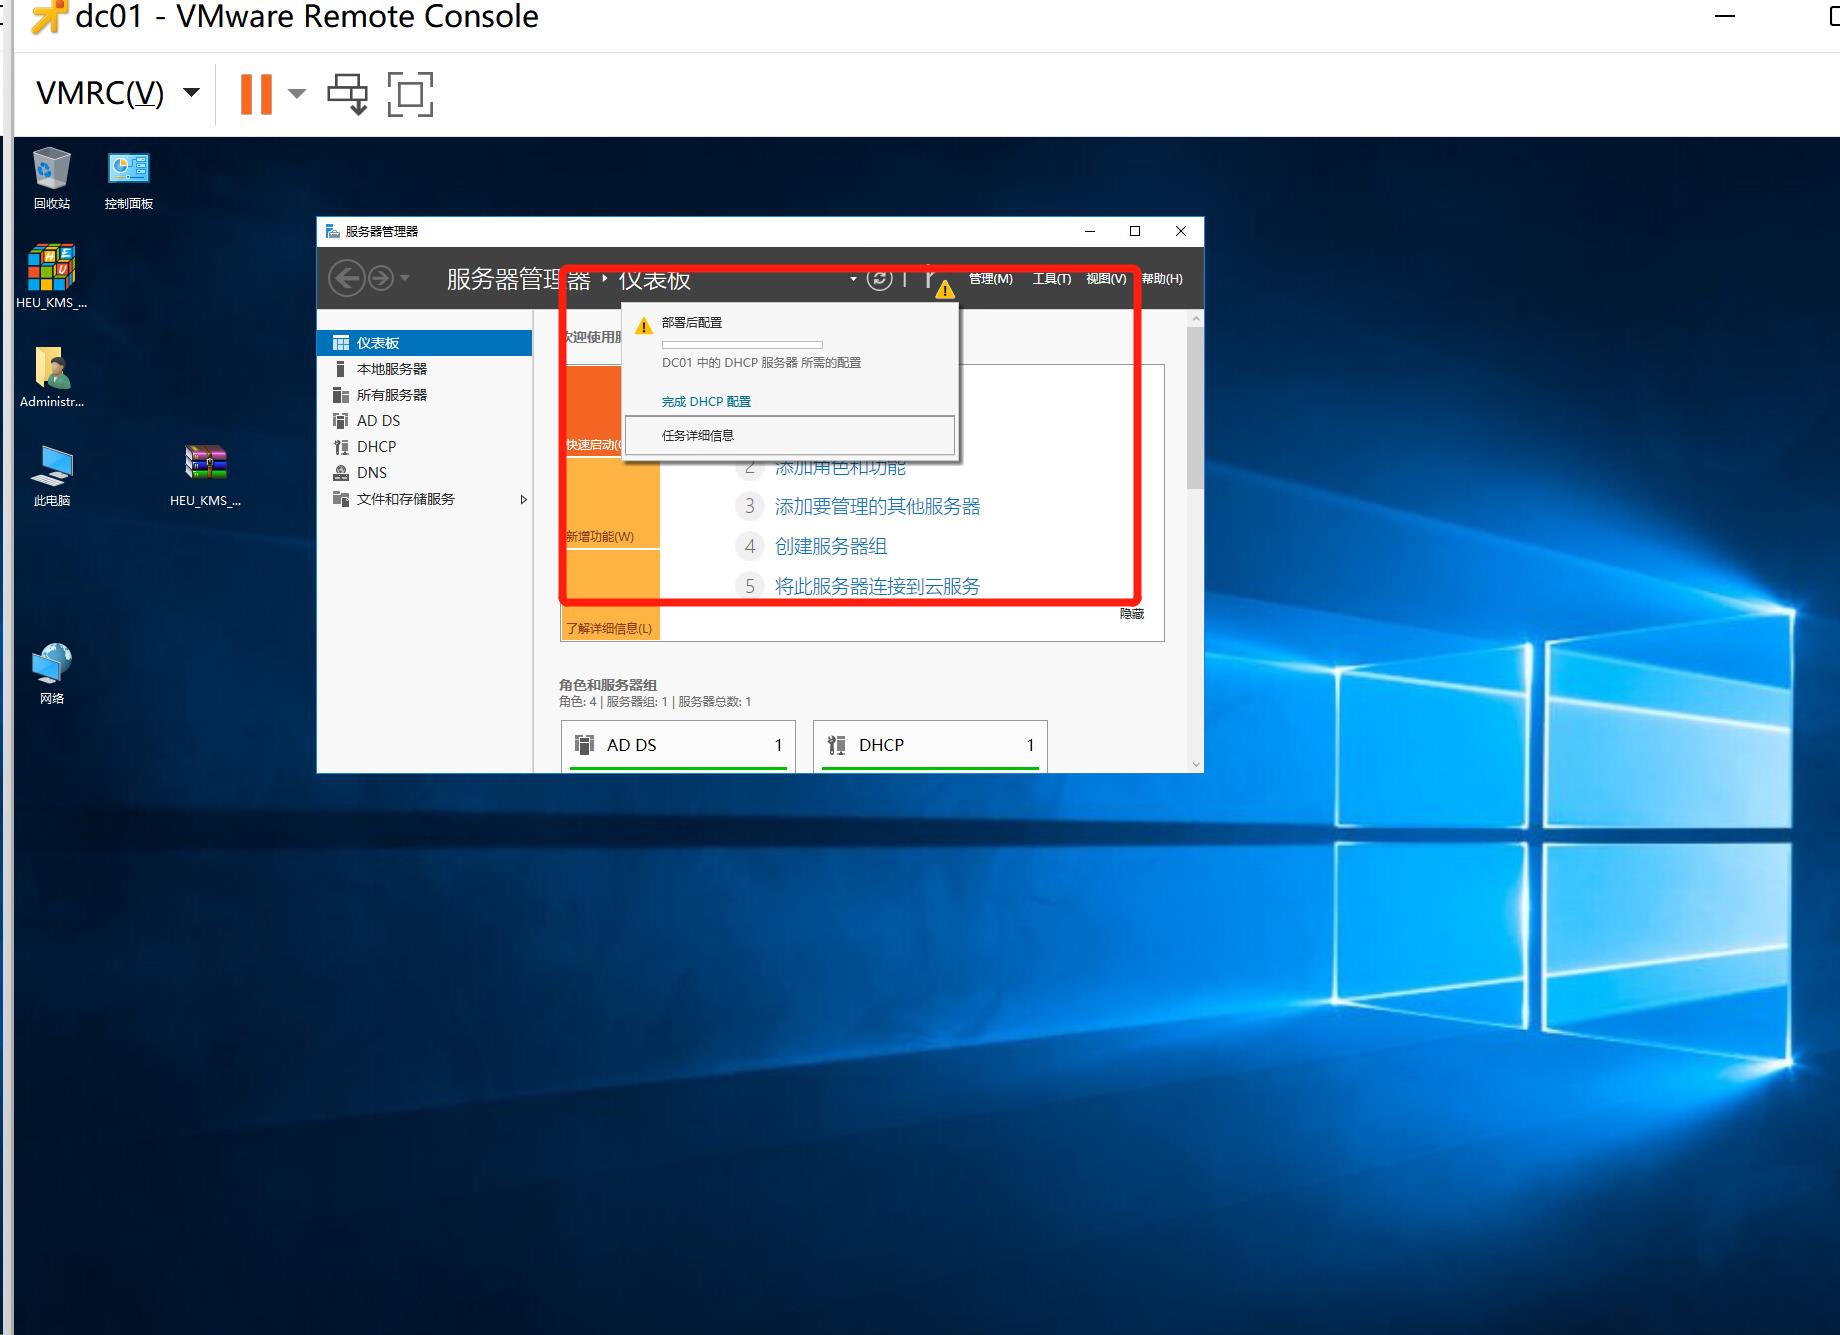
Task: Open the DHCP role tile
Action: (x=930, y=746)
